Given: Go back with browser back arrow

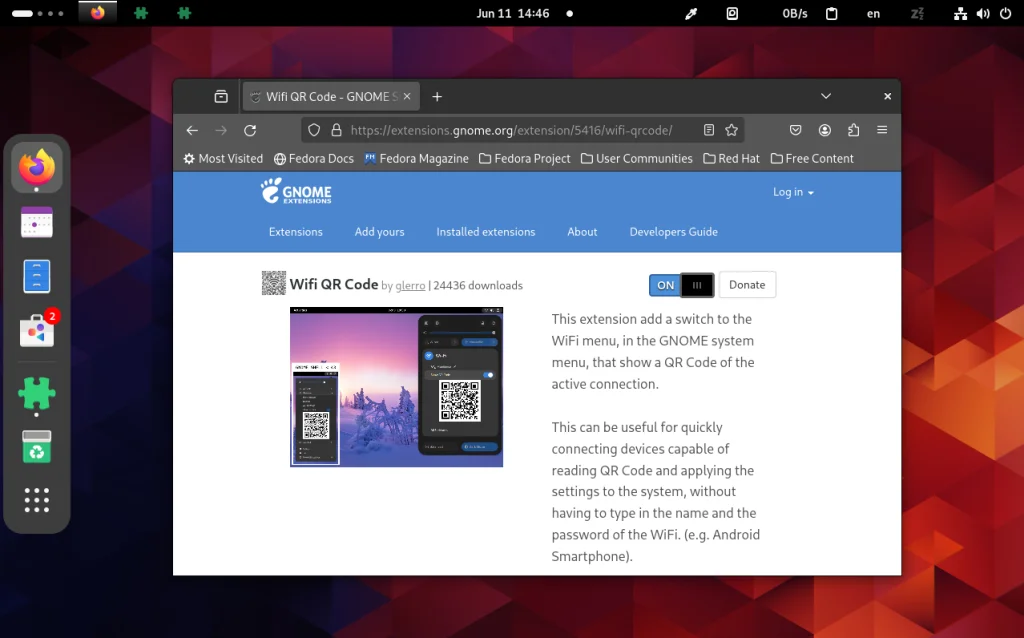Looking at the screenshot, I should [192, 130].
